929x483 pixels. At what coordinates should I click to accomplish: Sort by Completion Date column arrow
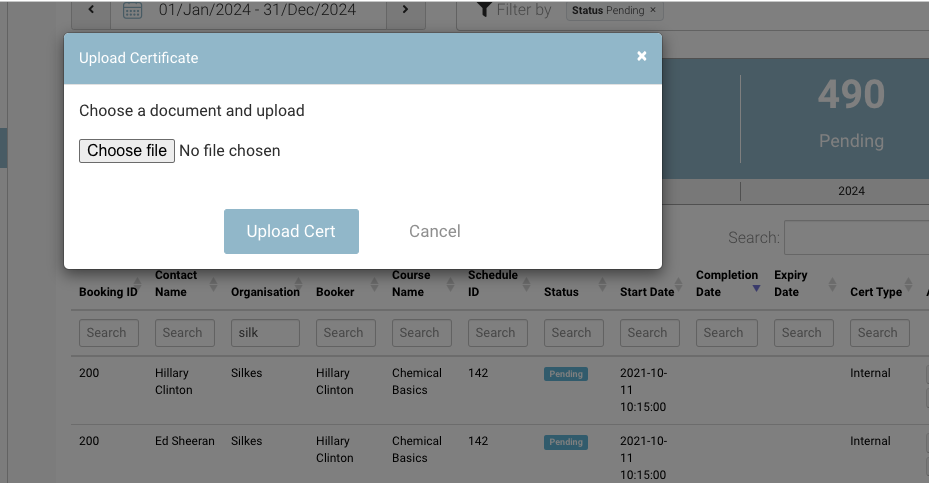pos(756,288)
